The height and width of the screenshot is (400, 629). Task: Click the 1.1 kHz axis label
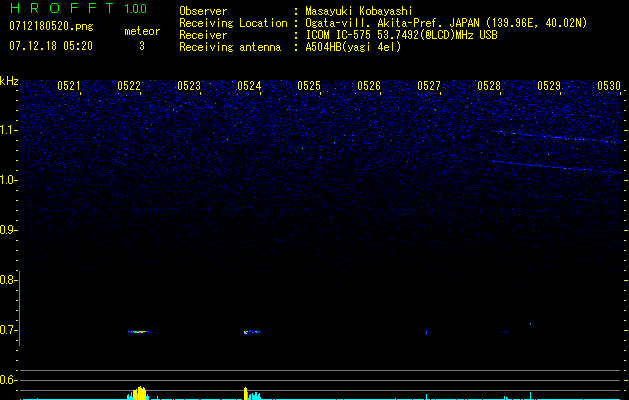(9, 130)
